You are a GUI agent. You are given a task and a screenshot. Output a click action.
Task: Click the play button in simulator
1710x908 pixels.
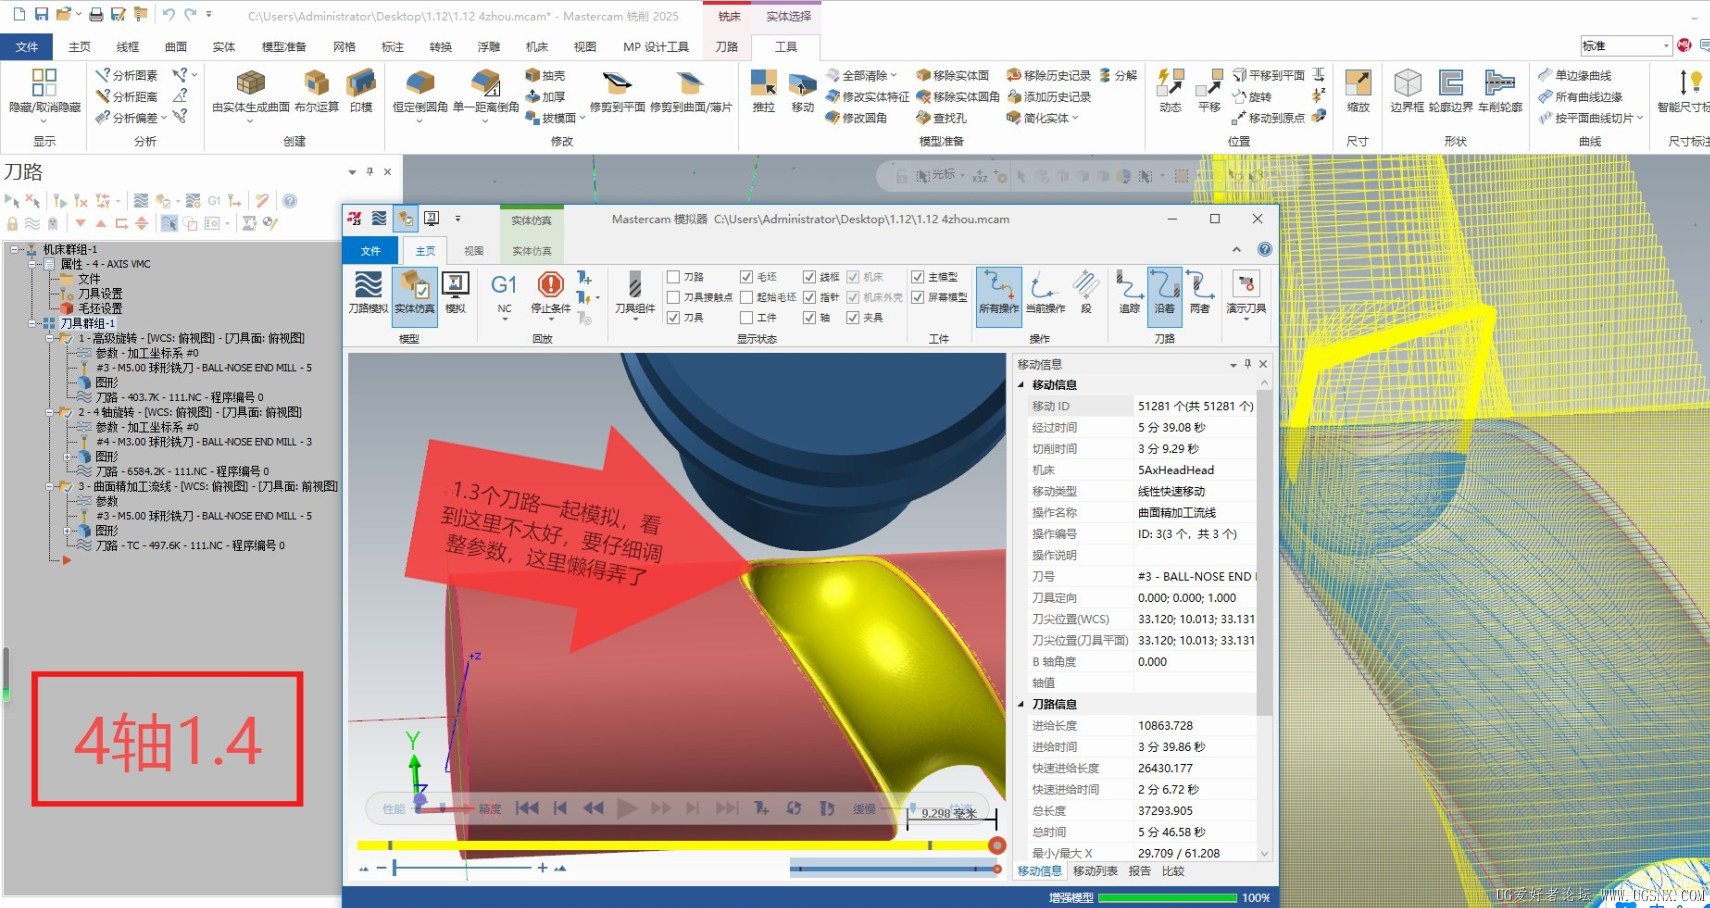point(627,808)
